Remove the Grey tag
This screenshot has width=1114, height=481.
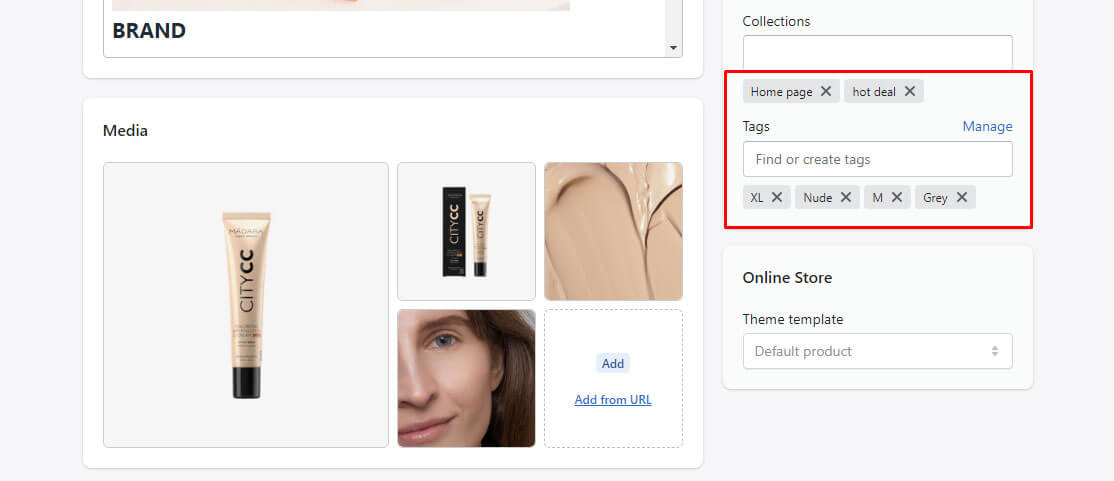pyautogui.click(x=961, y=197)
